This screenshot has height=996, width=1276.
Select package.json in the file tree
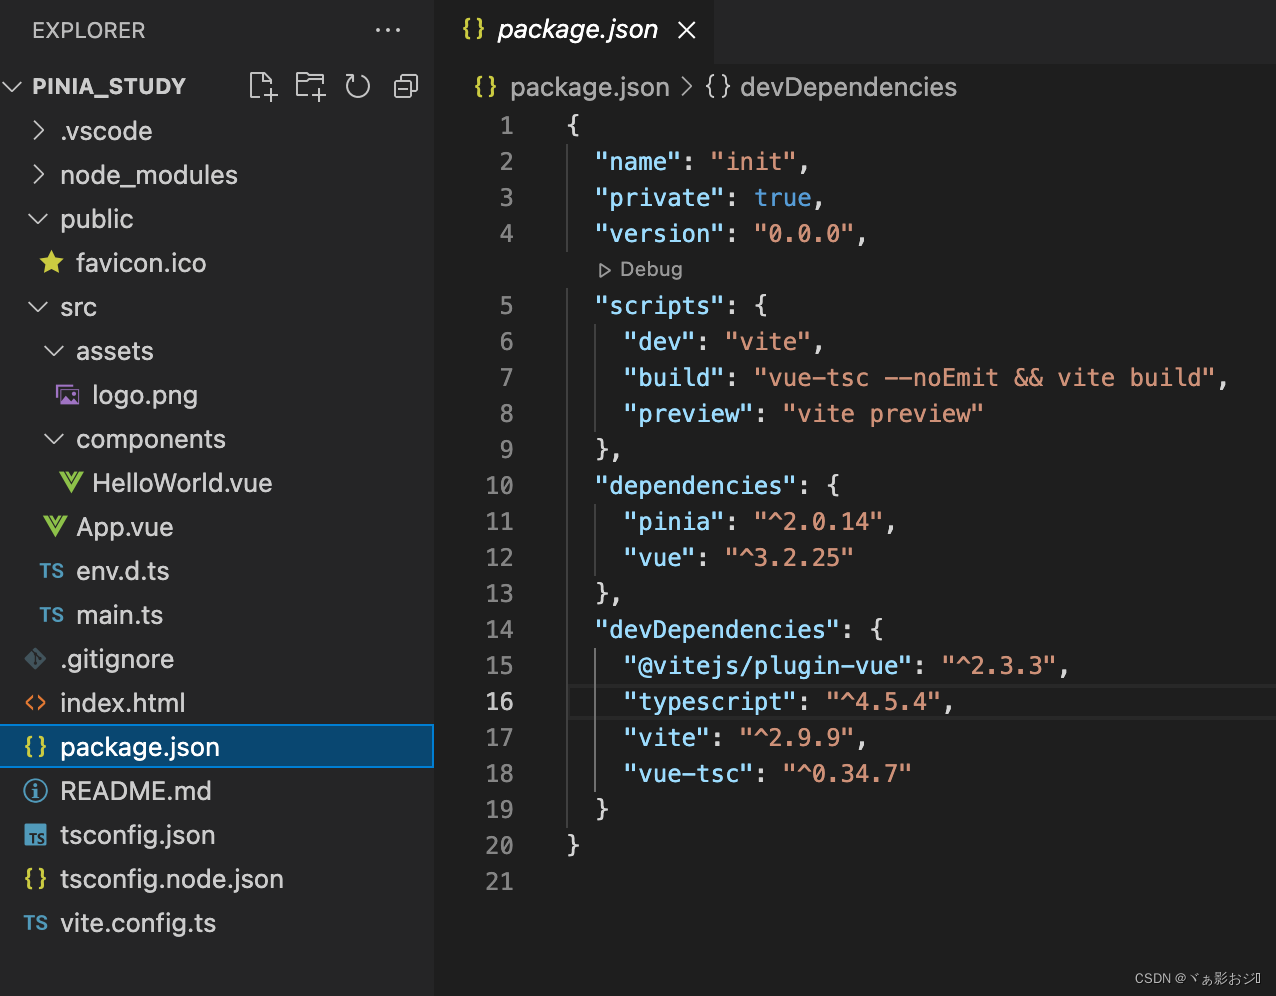click(x=217, y=747)
